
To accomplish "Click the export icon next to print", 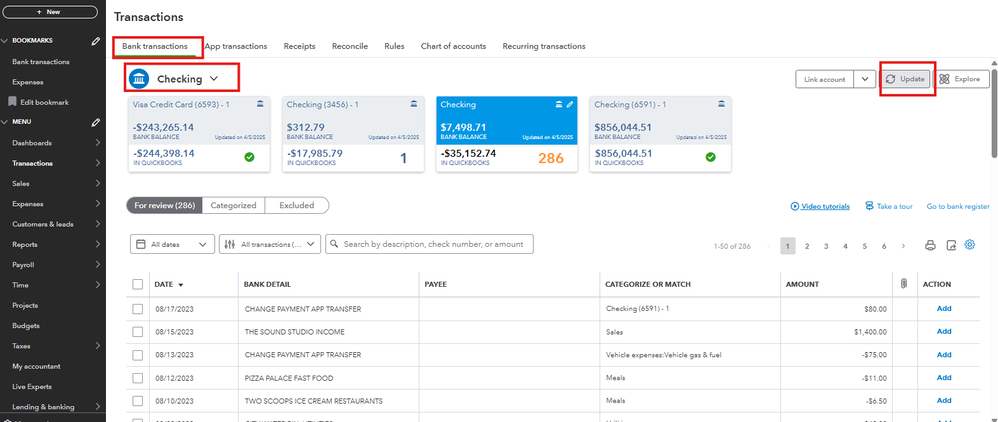I will click(951, 245).
